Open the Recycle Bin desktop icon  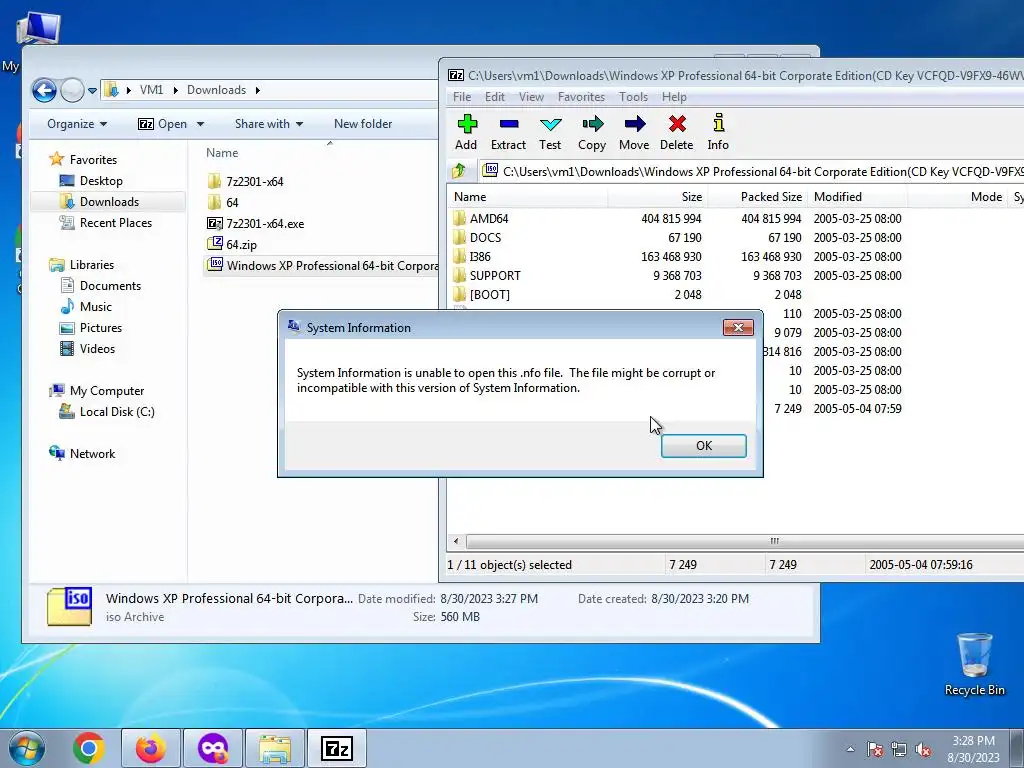(x=974, y=664)
